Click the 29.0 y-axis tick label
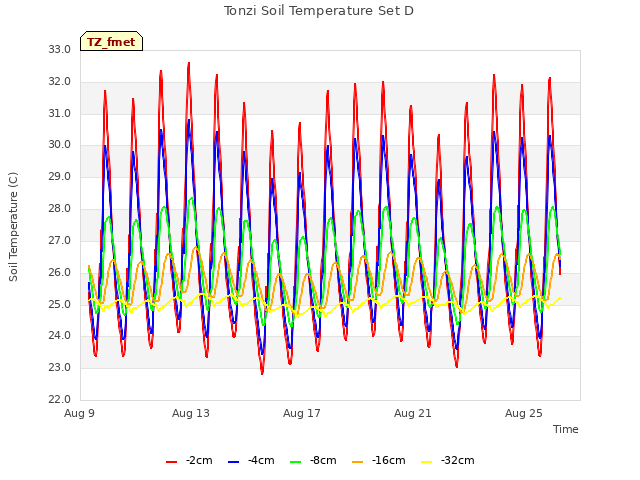640x480 pixels. 60,176
